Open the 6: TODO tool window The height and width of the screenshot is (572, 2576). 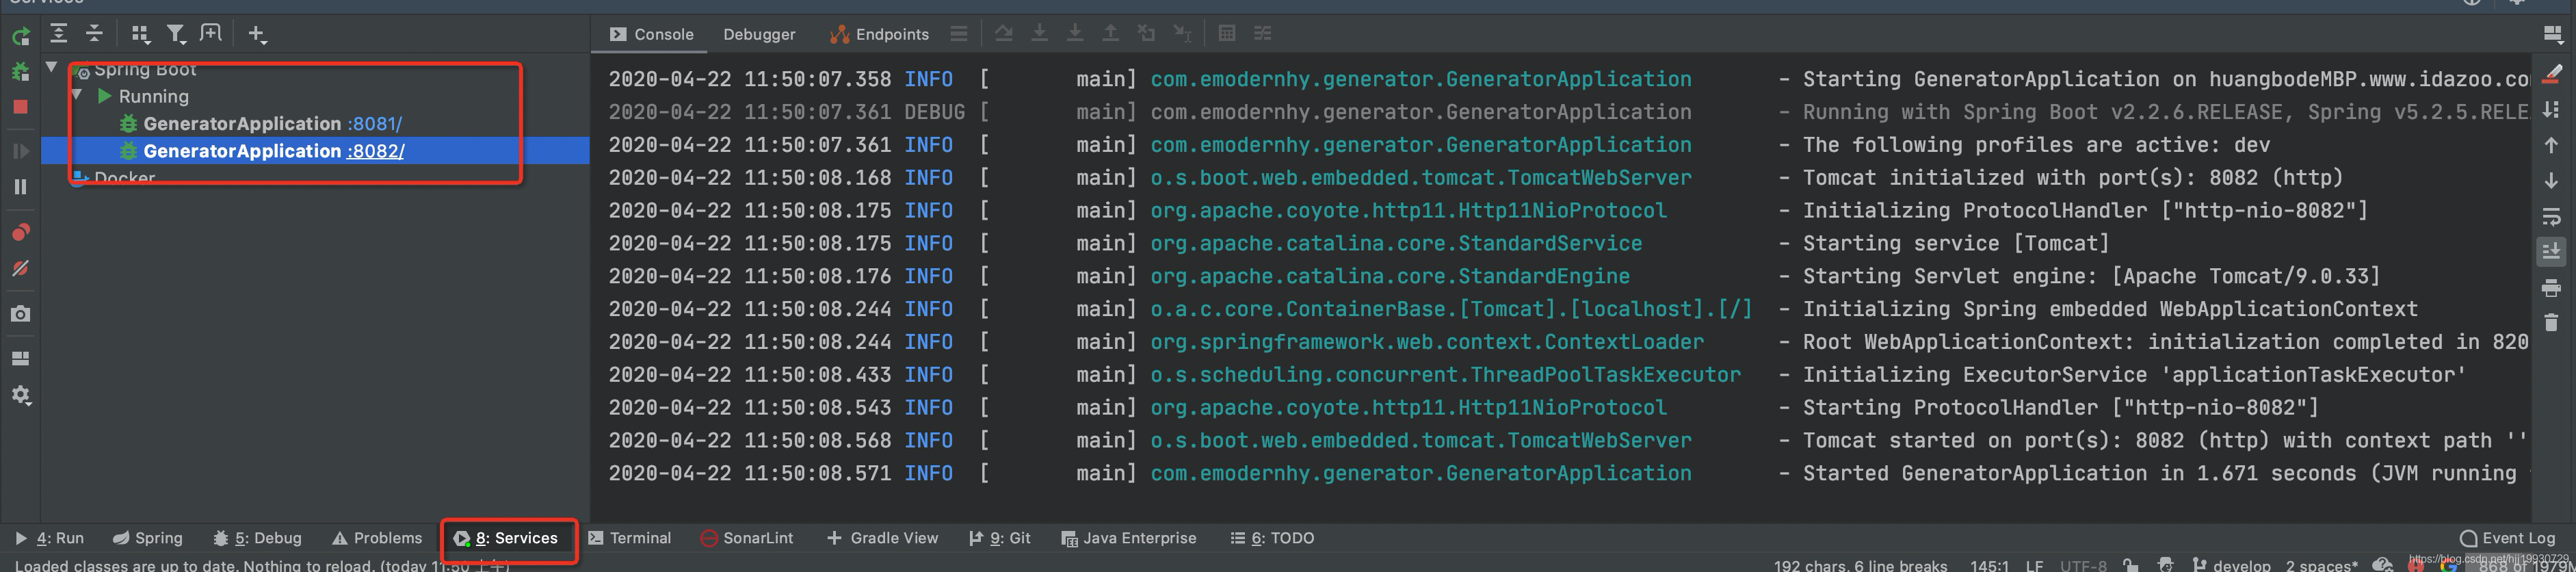point(1272,538)
